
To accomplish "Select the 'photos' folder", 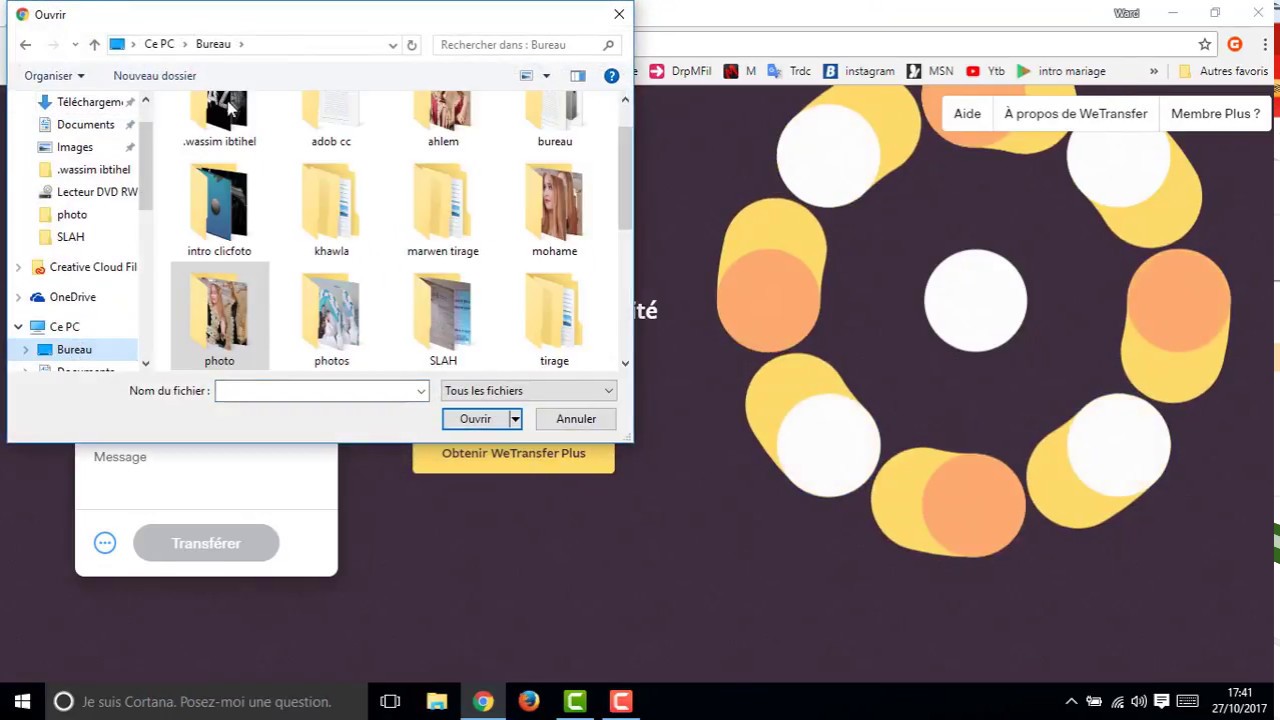I will [x=331, y=322].
